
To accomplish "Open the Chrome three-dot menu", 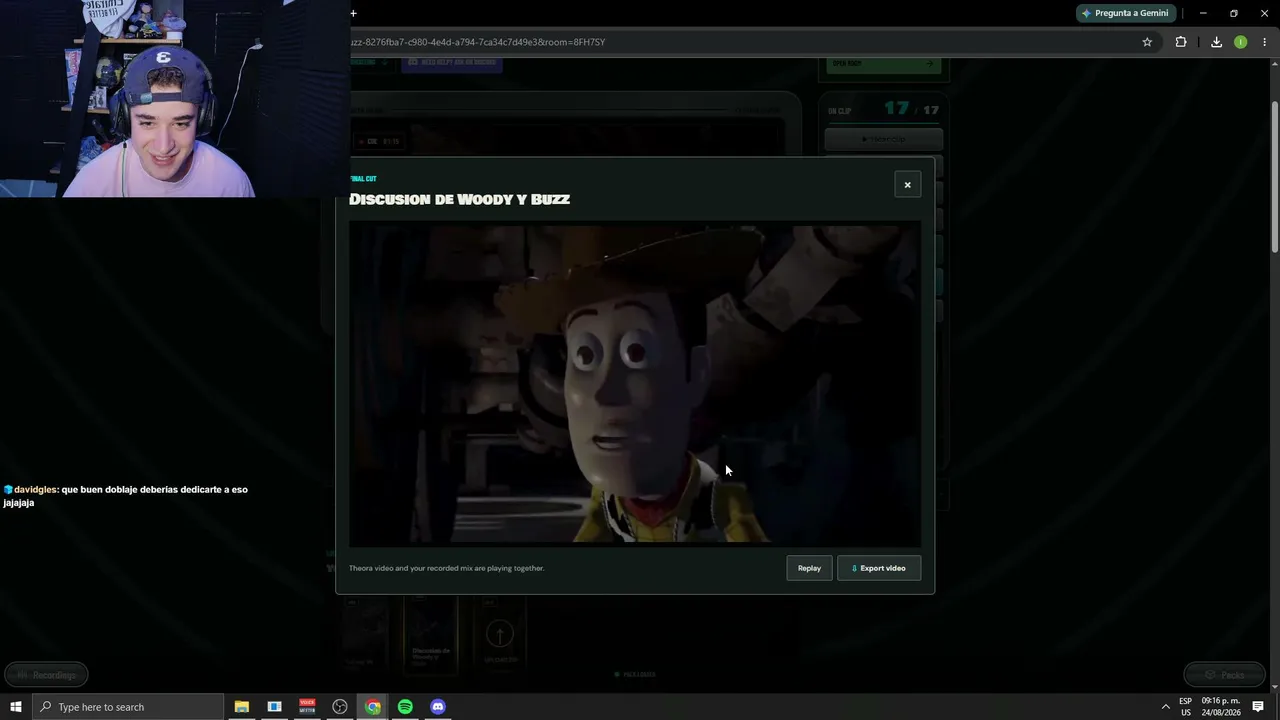I will (1265, 42).
